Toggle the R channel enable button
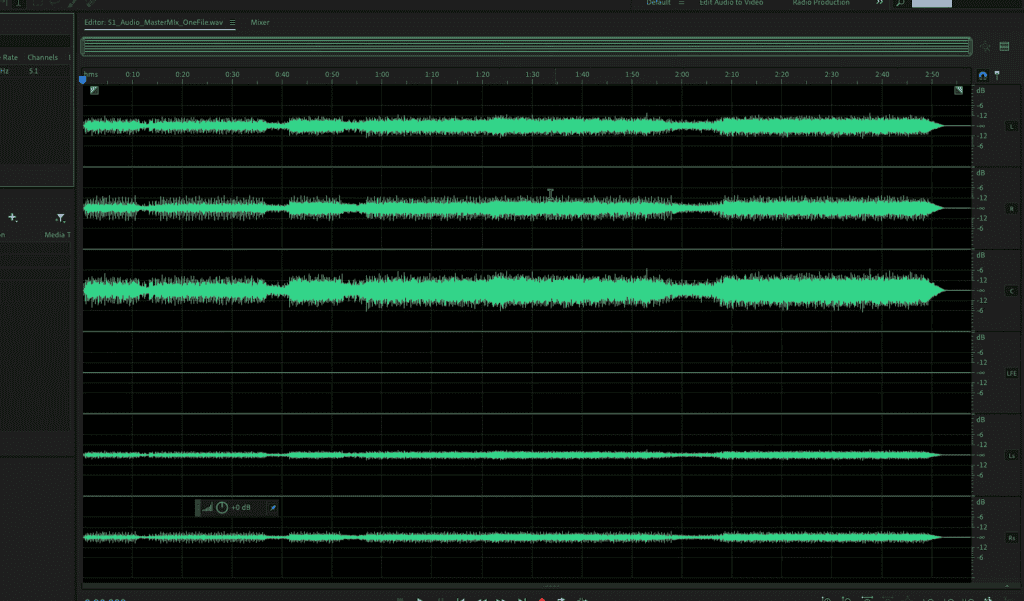The image size is (1024, 601). coord(1011,208)
